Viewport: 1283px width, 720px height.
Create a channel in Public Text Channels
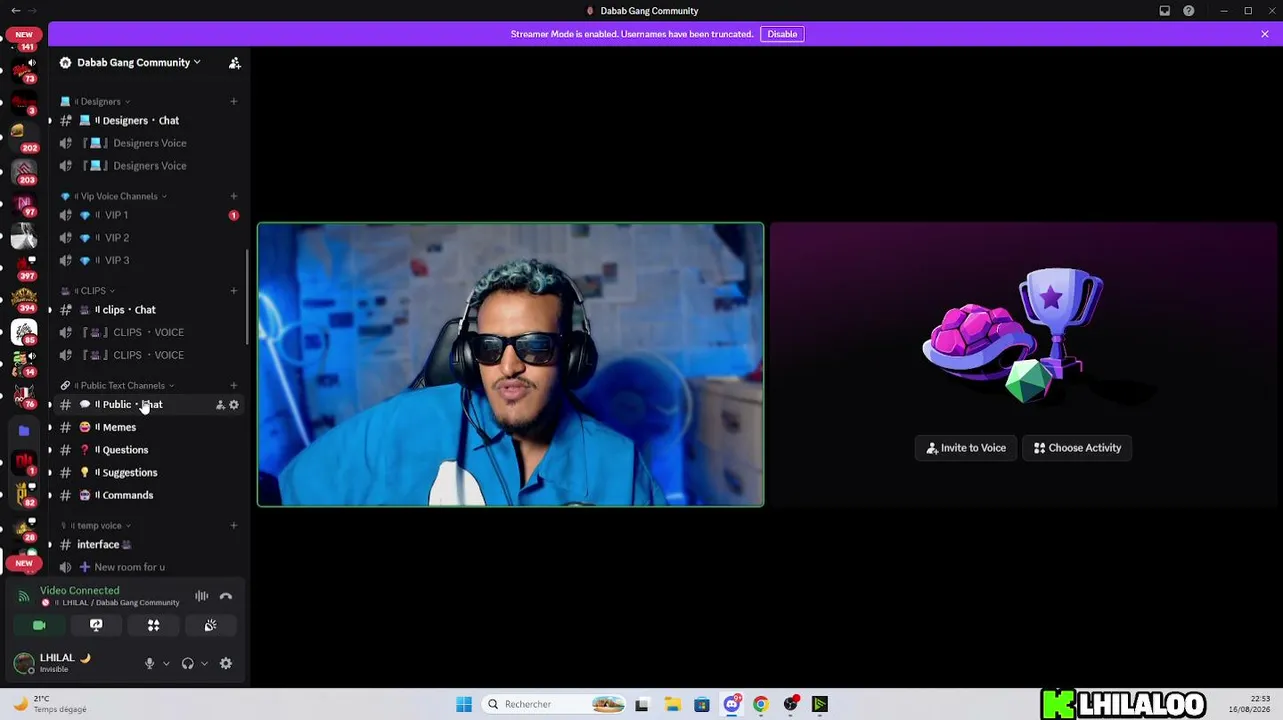[x=234, y=385]
